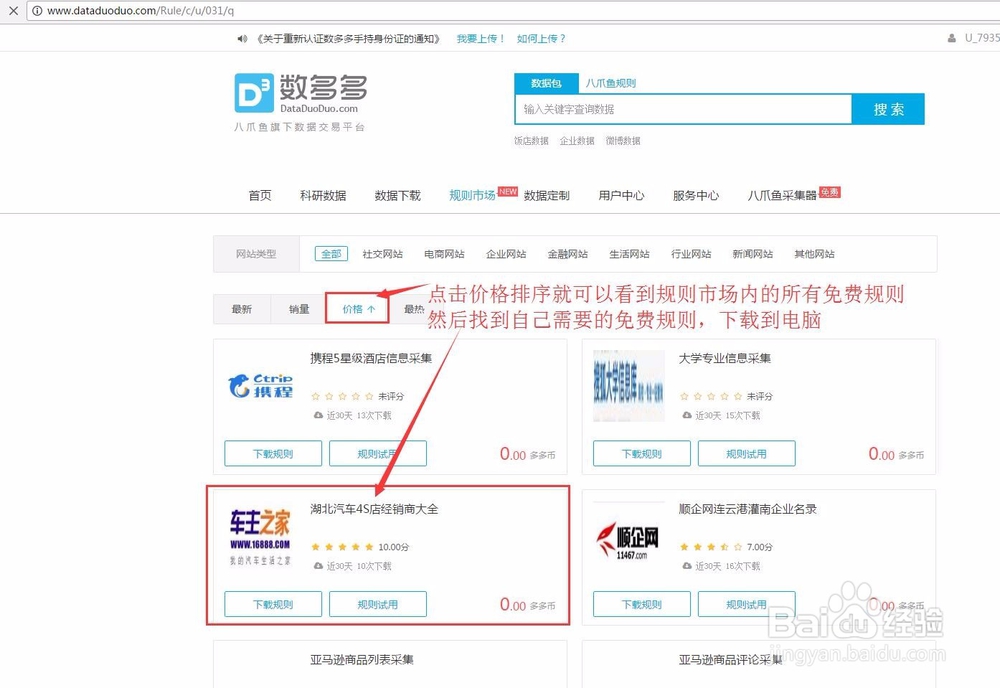The image size is (1000, 688).
Task: Filter by 行业网站 site type
Action: pyautogui.click(x=691, y=254)
